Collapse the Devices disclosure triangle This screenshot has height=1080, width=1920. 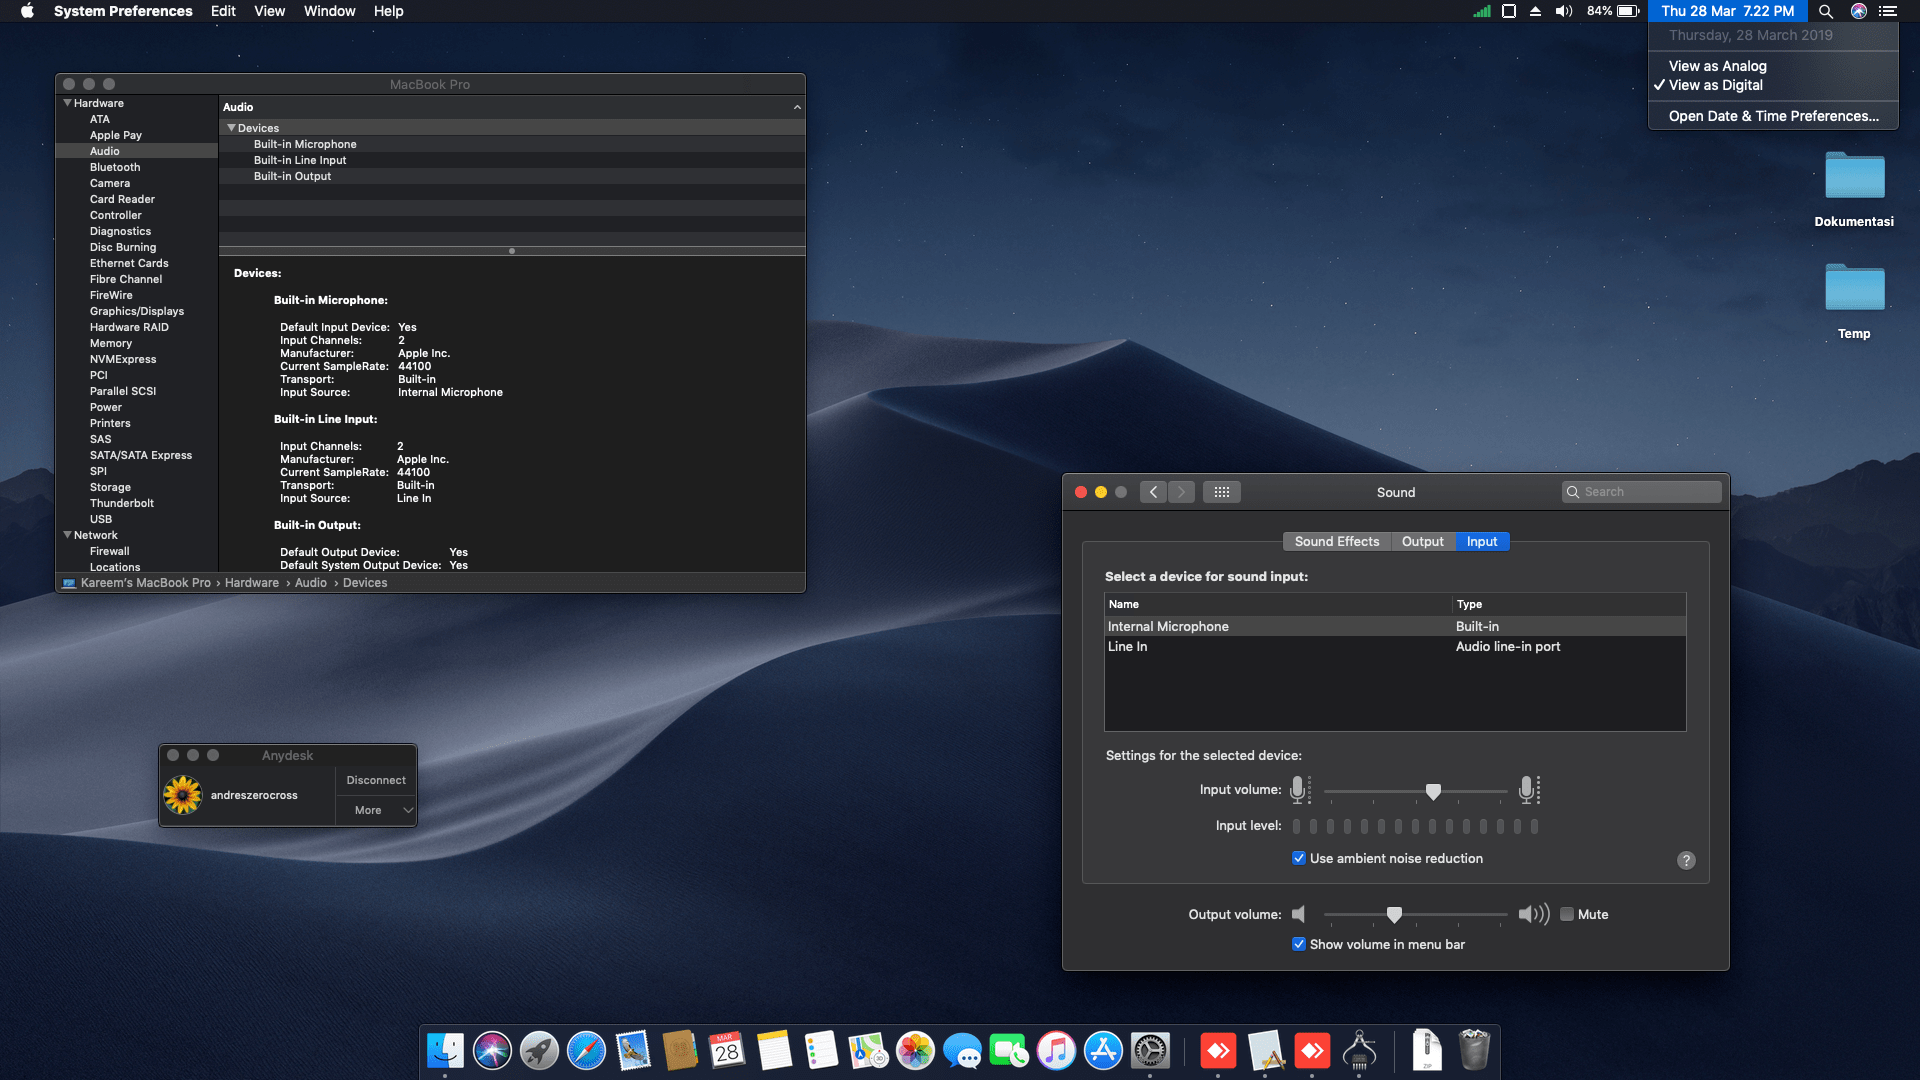[231, 128]
